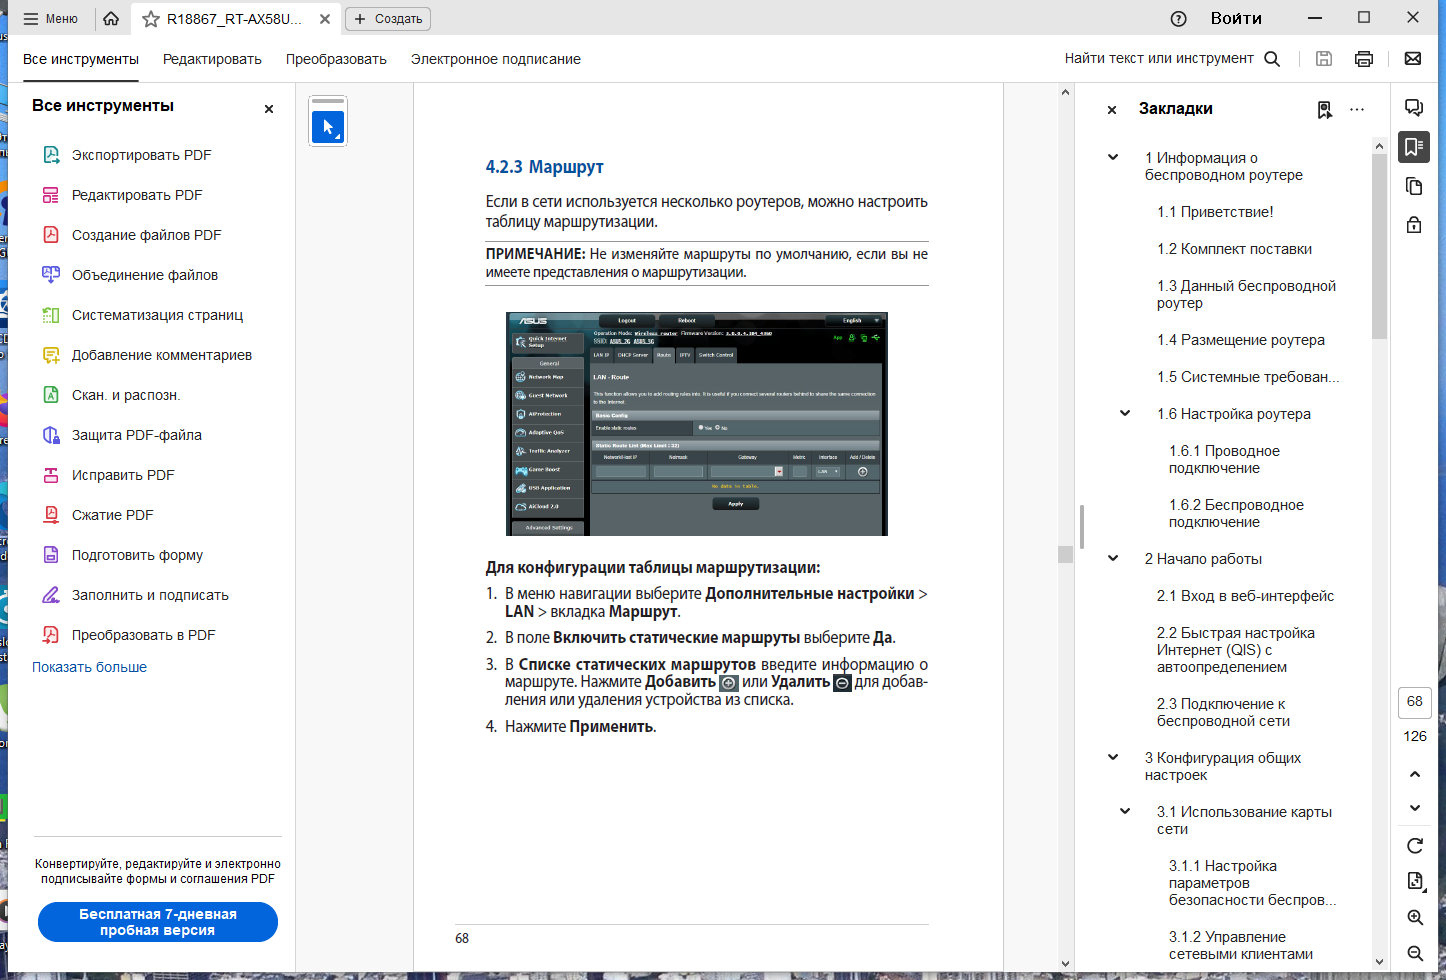Open bookmark 2.3 Подключение к беспроводной сети
Screen dimensions: 1446x980
[x=1223, y=713]
